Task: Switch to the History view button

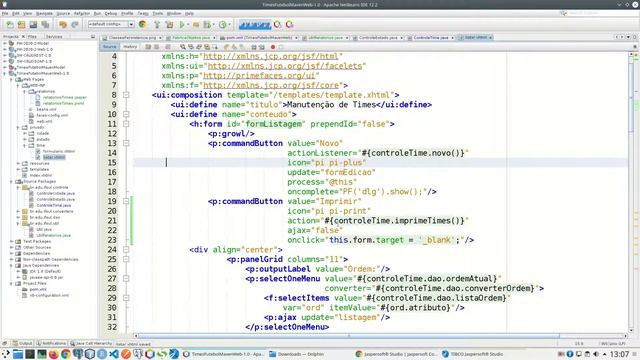Action: tap(130, 47)
